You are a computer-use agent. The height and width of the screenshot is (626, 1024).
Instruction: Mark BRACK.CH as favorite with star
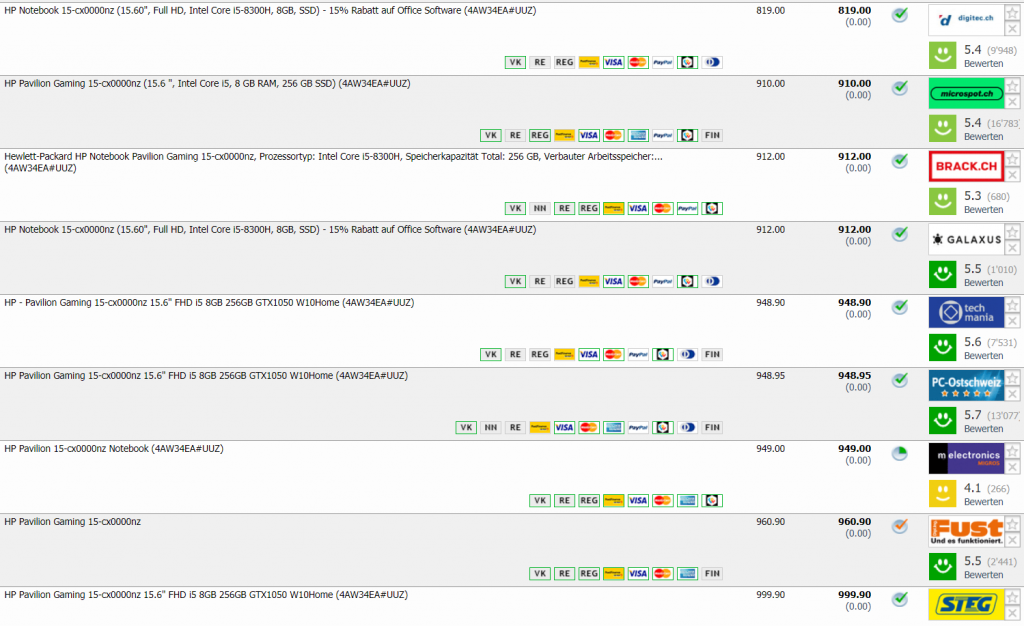[1012, 159]
